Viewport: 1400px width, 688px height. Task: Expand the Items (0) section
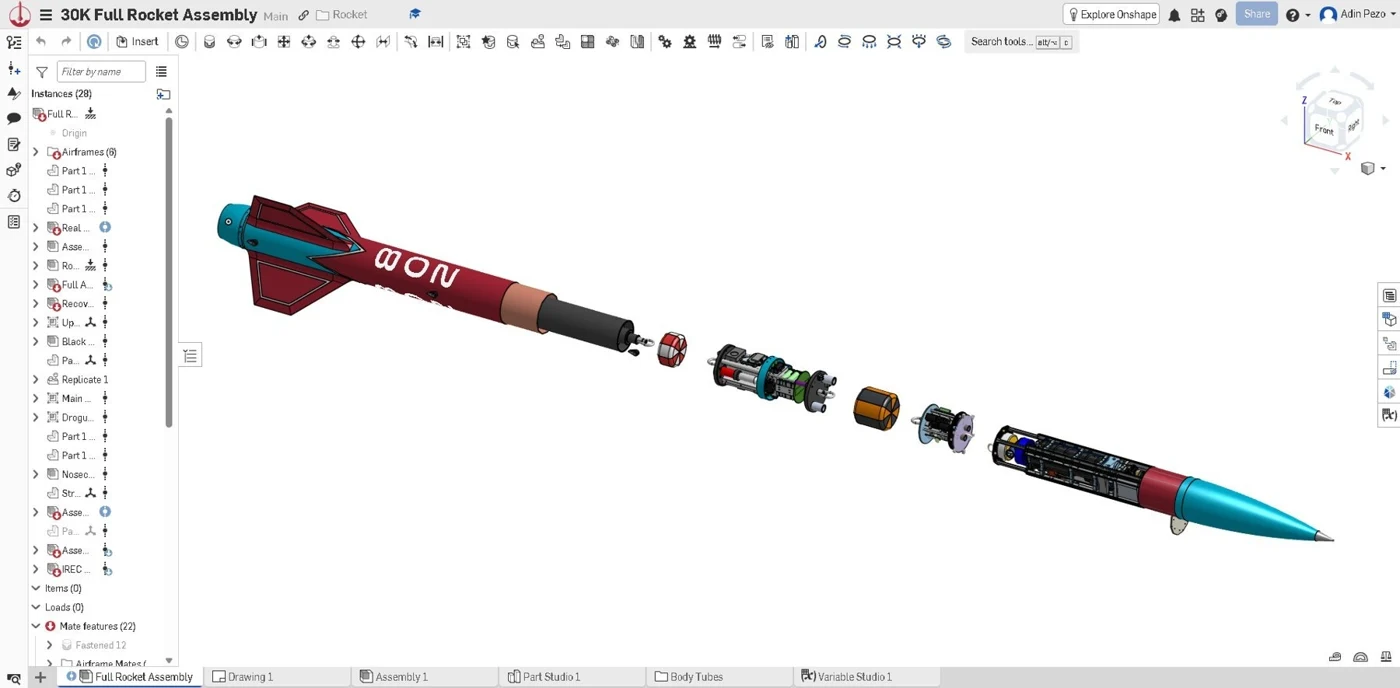[36, 589]
